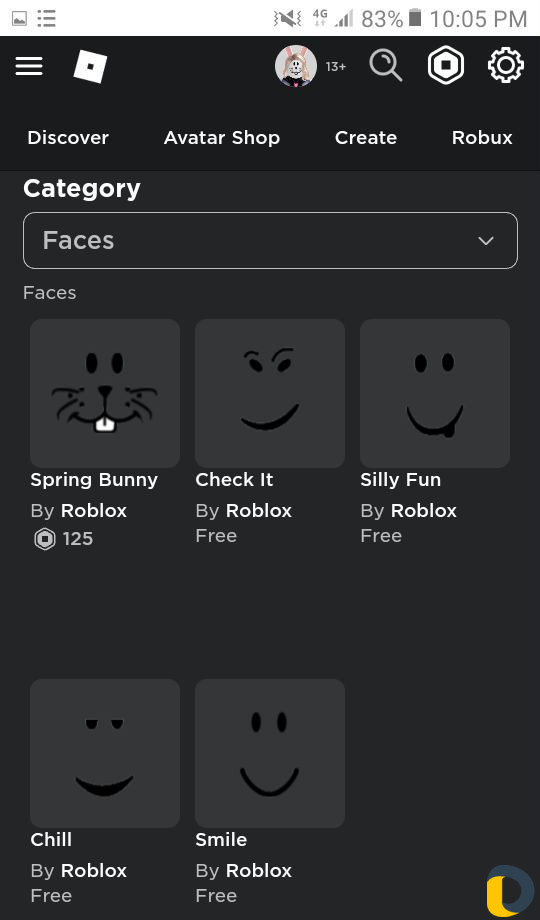Tap the magnifying glass search icon
The height and width of the screenshot is (920, 540).
click(x=386, y=65)
